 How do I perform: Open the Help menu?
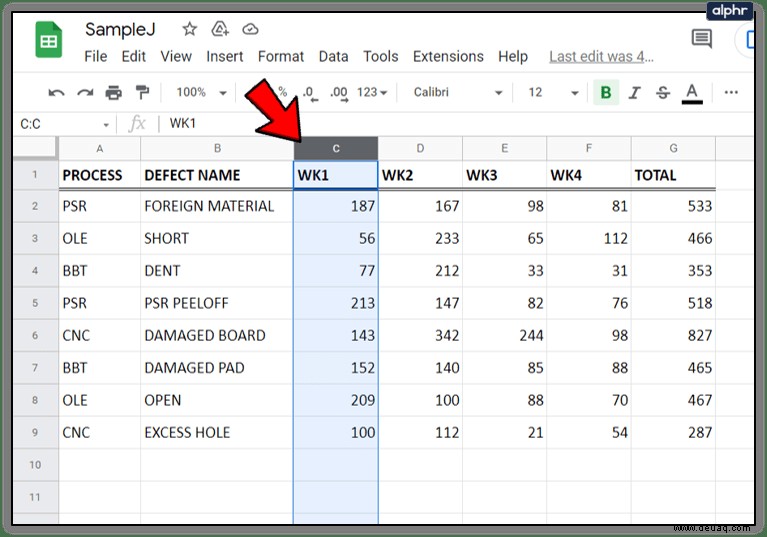click(513, 57)
